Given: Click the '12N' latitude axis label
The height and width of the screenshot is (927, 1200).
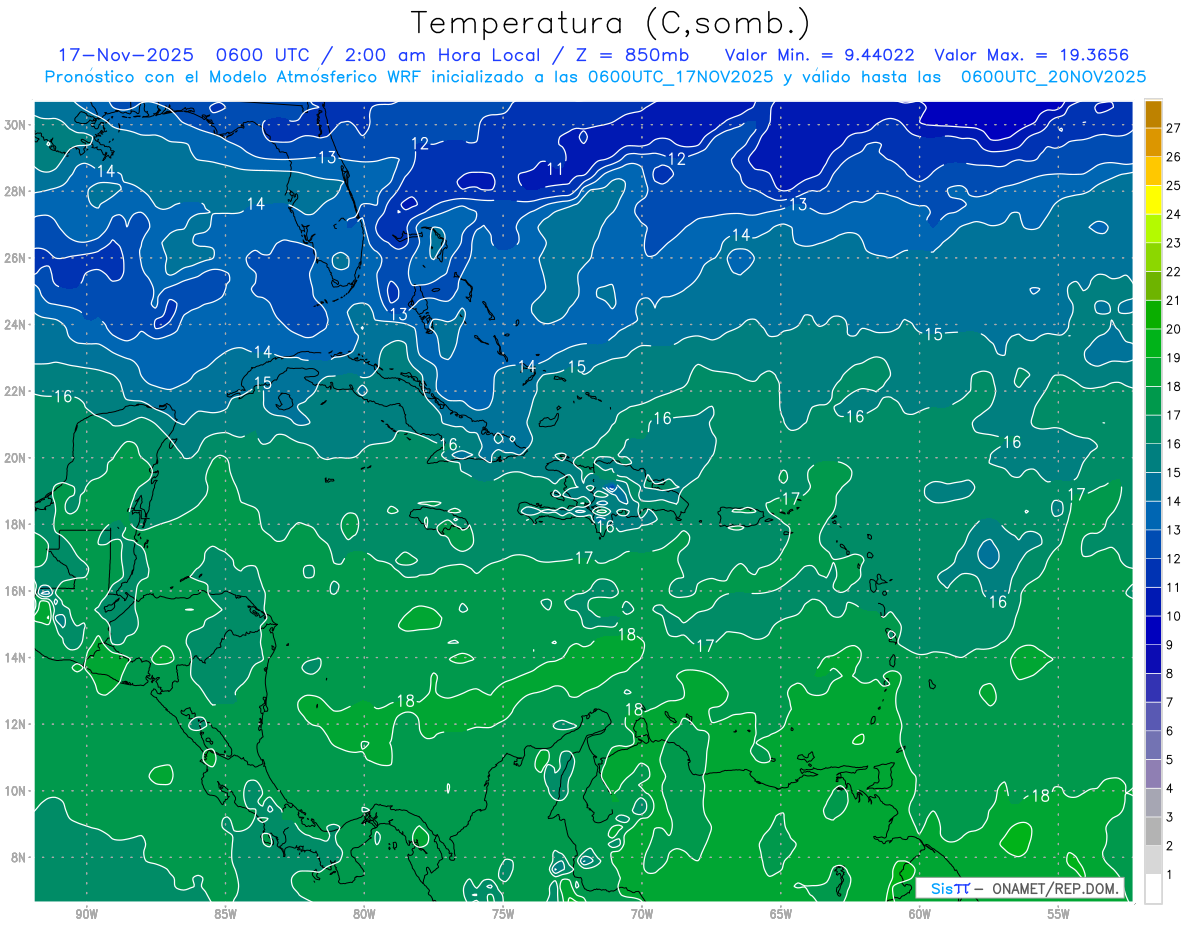Looking at the screenshot, I should coord(16,724).
